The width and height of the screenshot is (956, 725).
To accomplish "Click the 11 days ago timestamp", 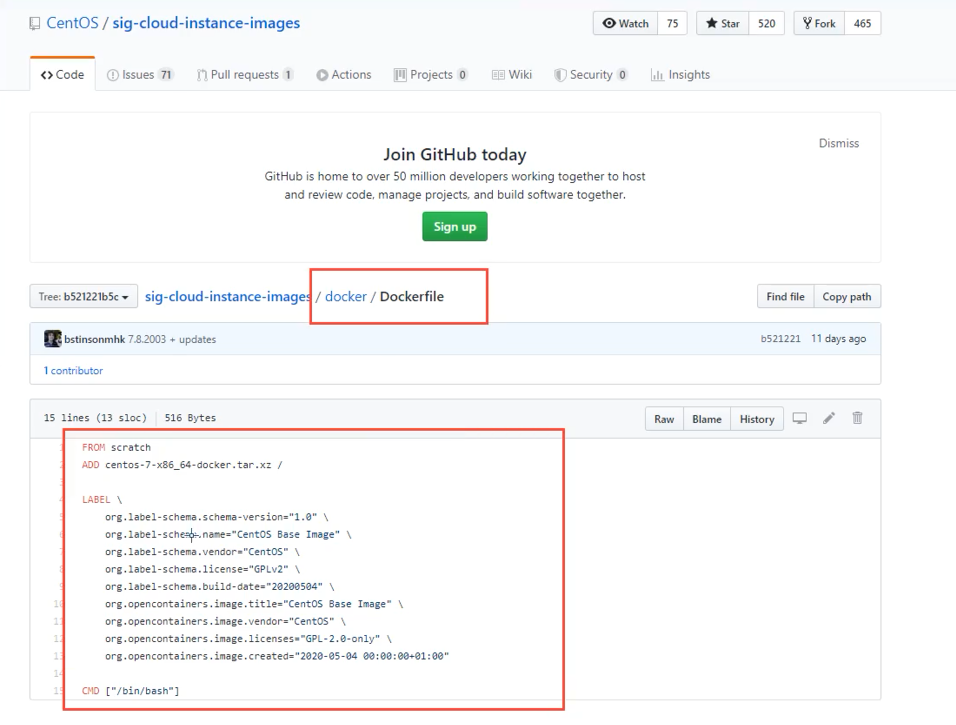I will (838, 338).
